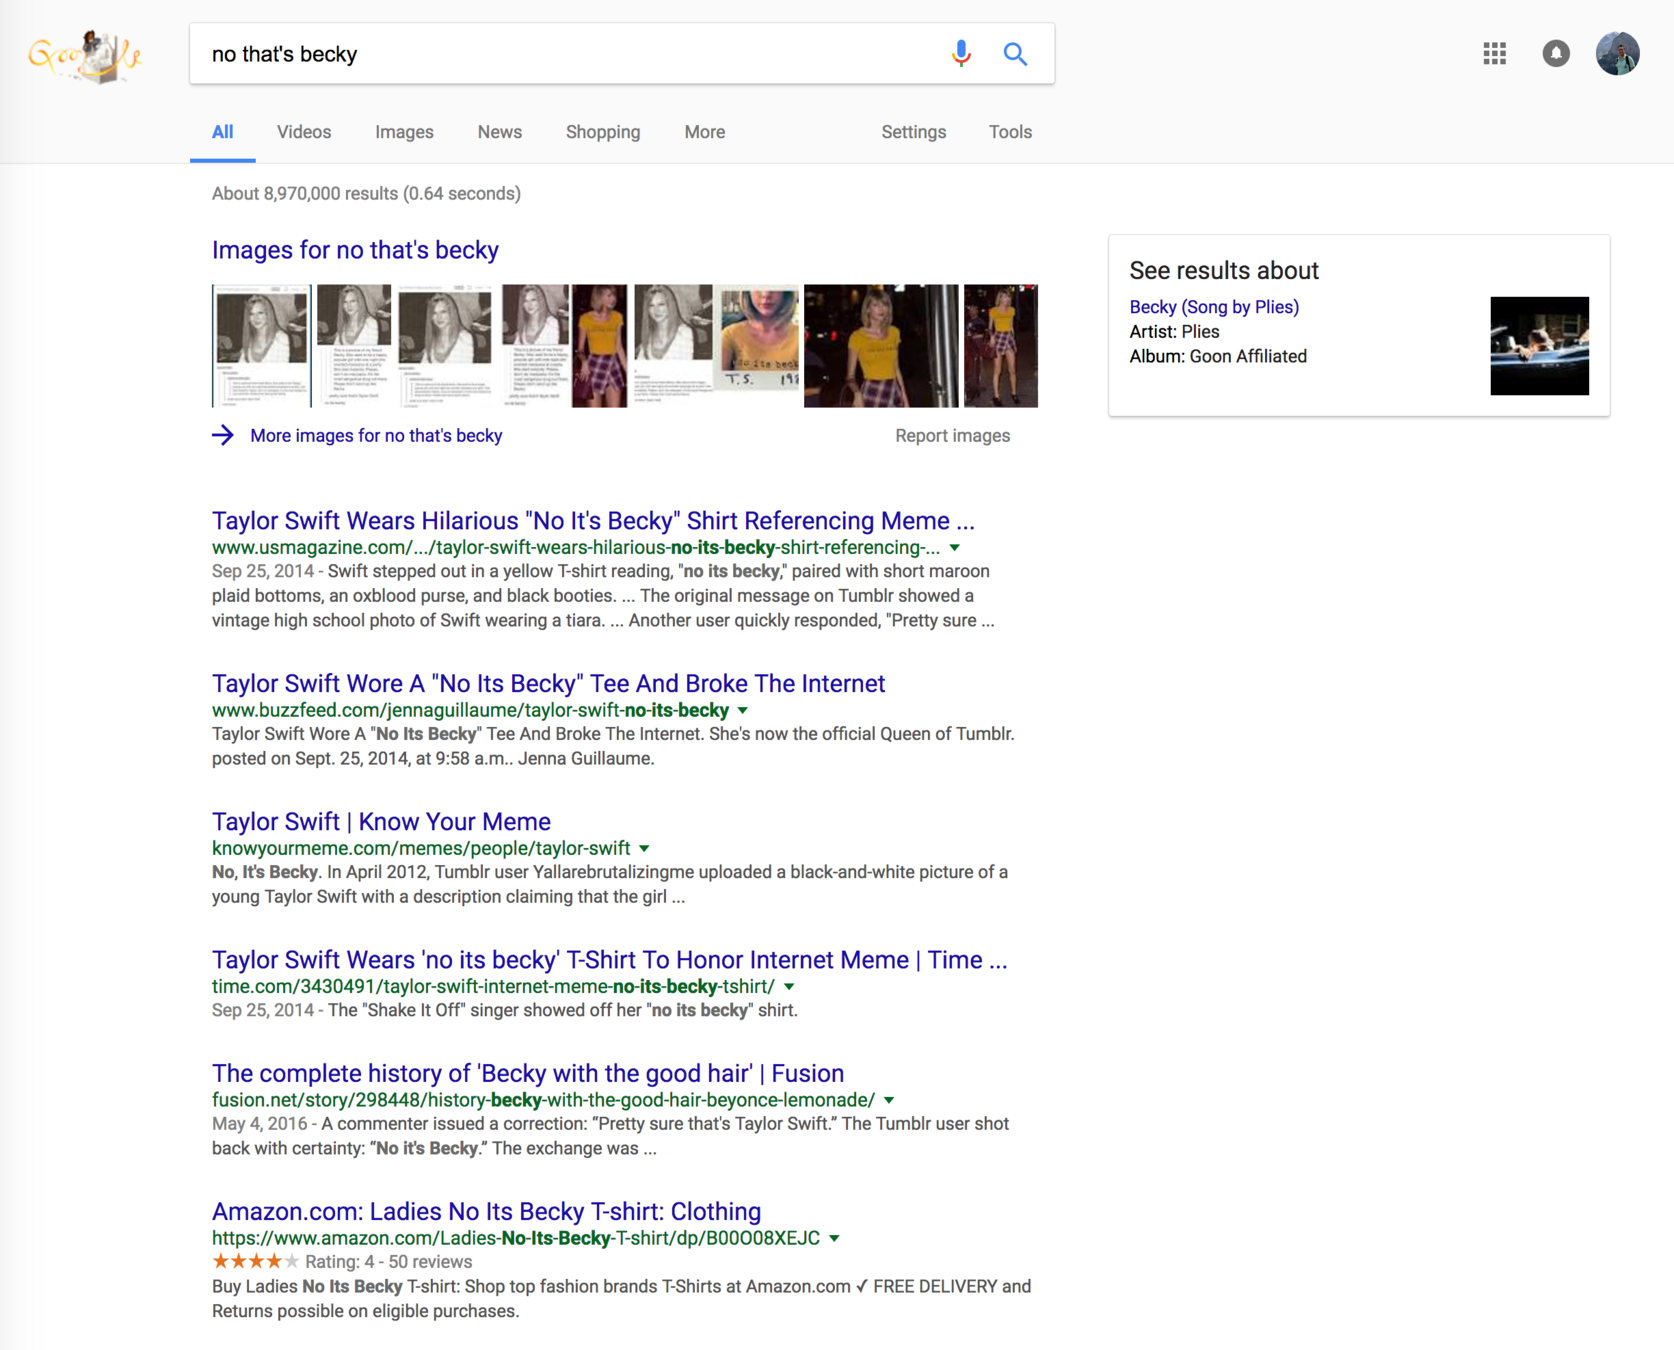Click the fusion.net green URL text
This screenshot has width=1674, height=1350.
543,1100
